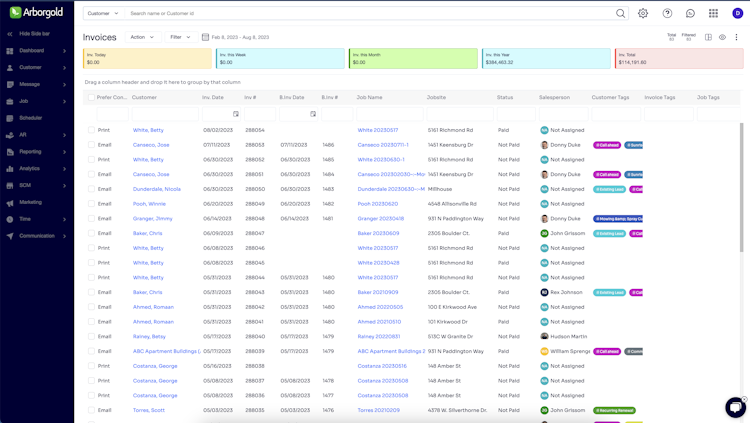Screen dimensions: 750x423
Task: Open job link Granger 20230418
Action: pos(381,219)
